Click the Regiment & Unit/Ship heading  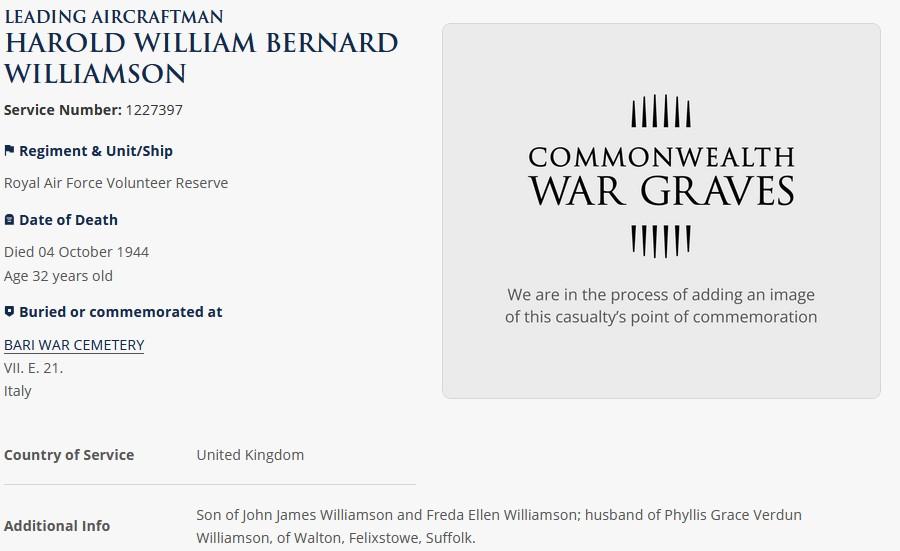(96, 150)
